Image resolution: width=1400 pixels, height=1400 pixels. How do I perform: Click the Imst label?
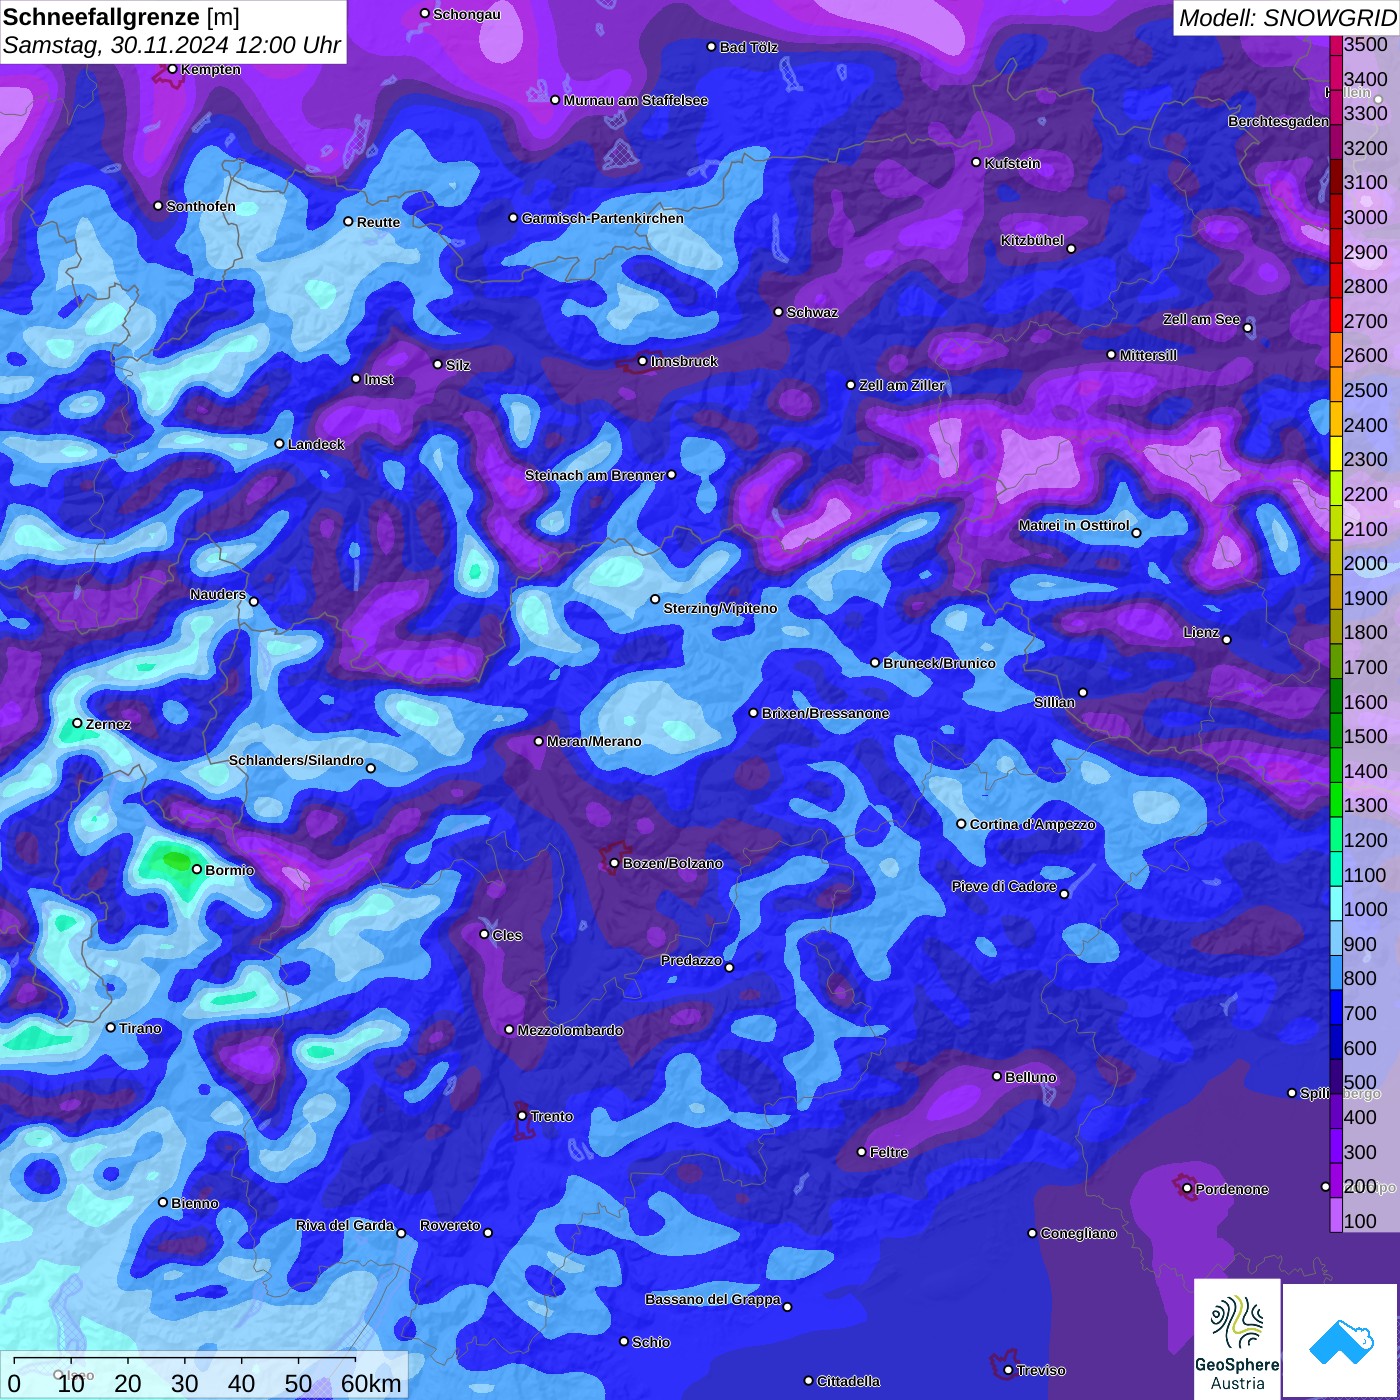coord(379,379)
